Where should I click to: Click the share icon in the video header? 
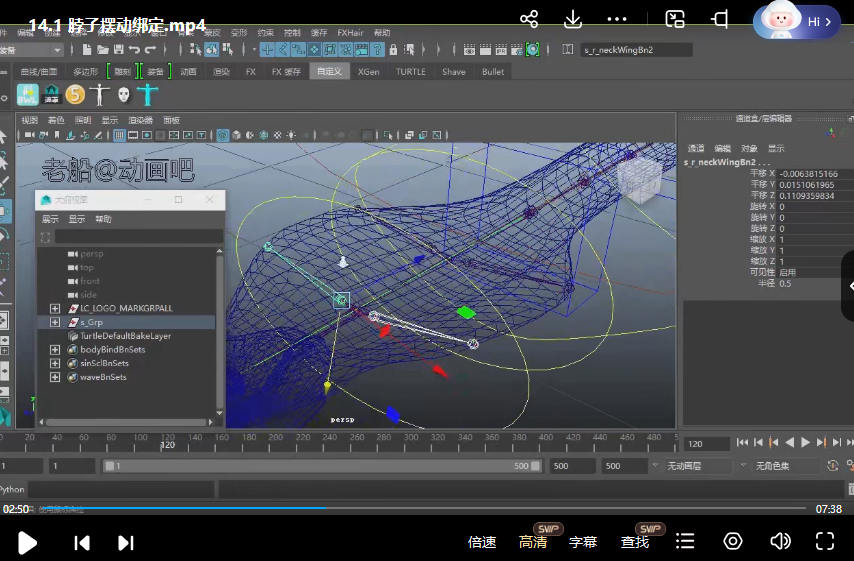pos(529,19)
